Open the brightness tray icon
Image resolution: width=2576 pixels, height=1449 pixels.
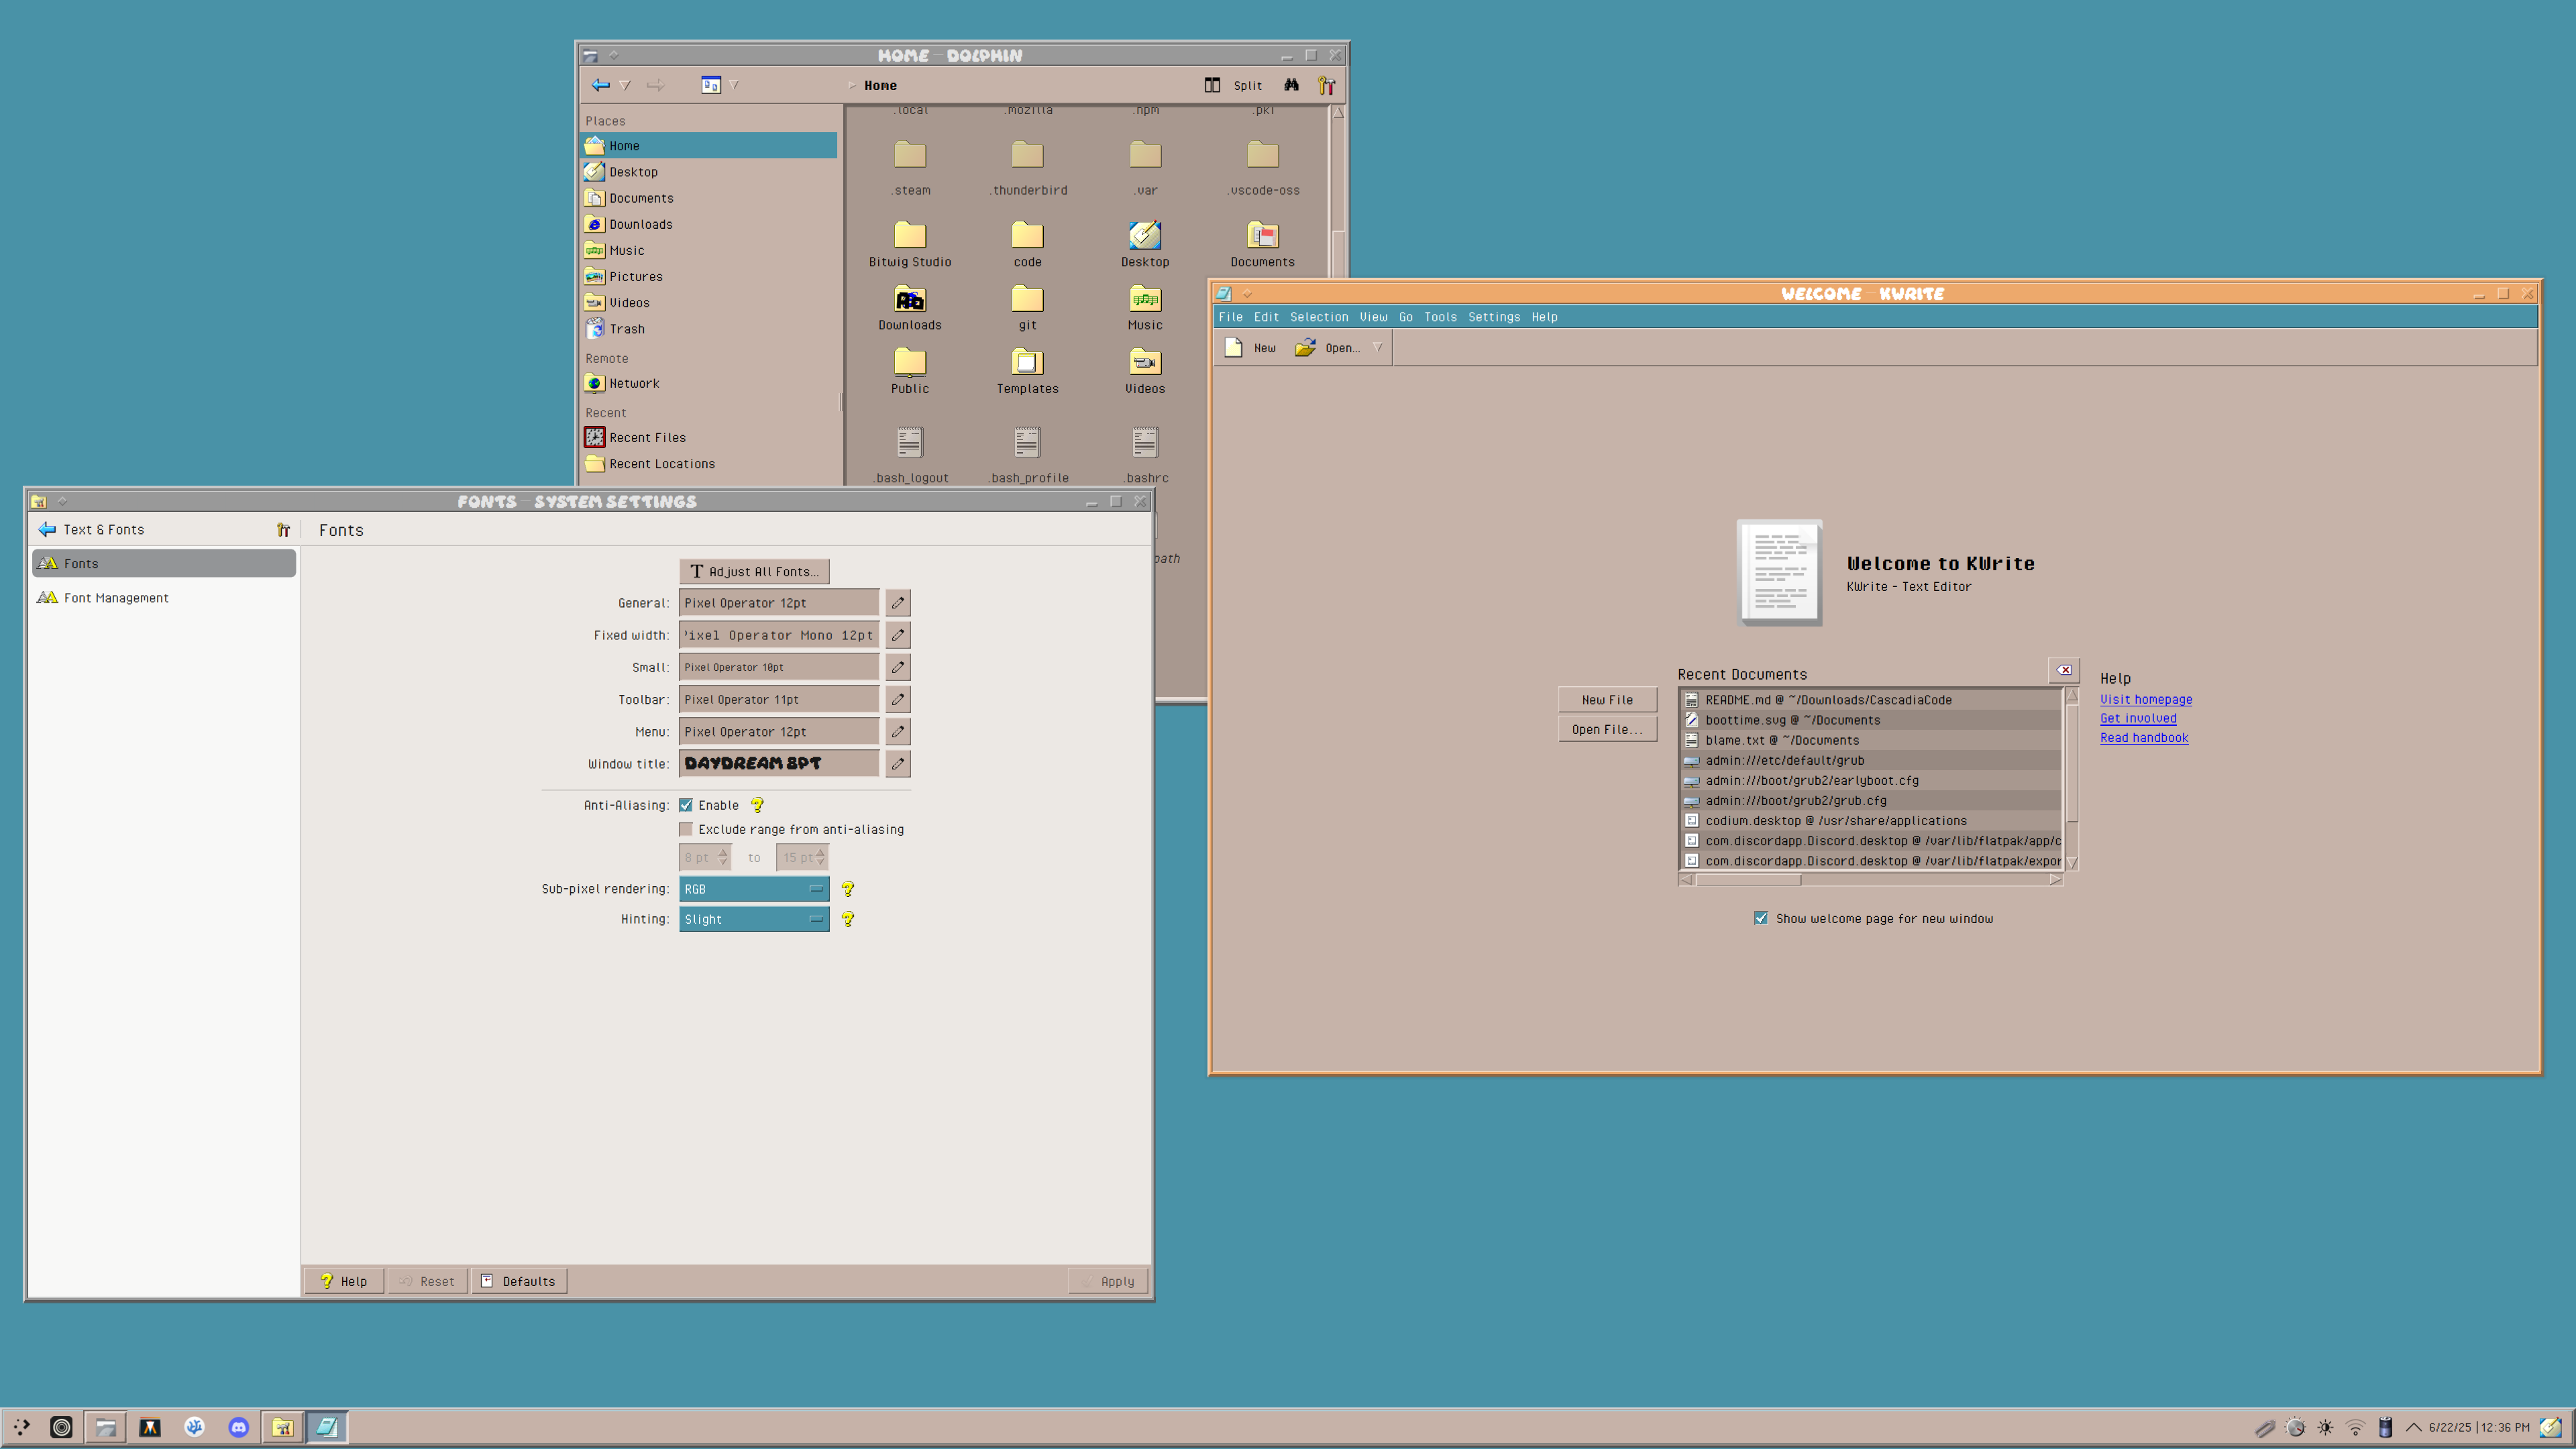[x=2324, y=1428]
